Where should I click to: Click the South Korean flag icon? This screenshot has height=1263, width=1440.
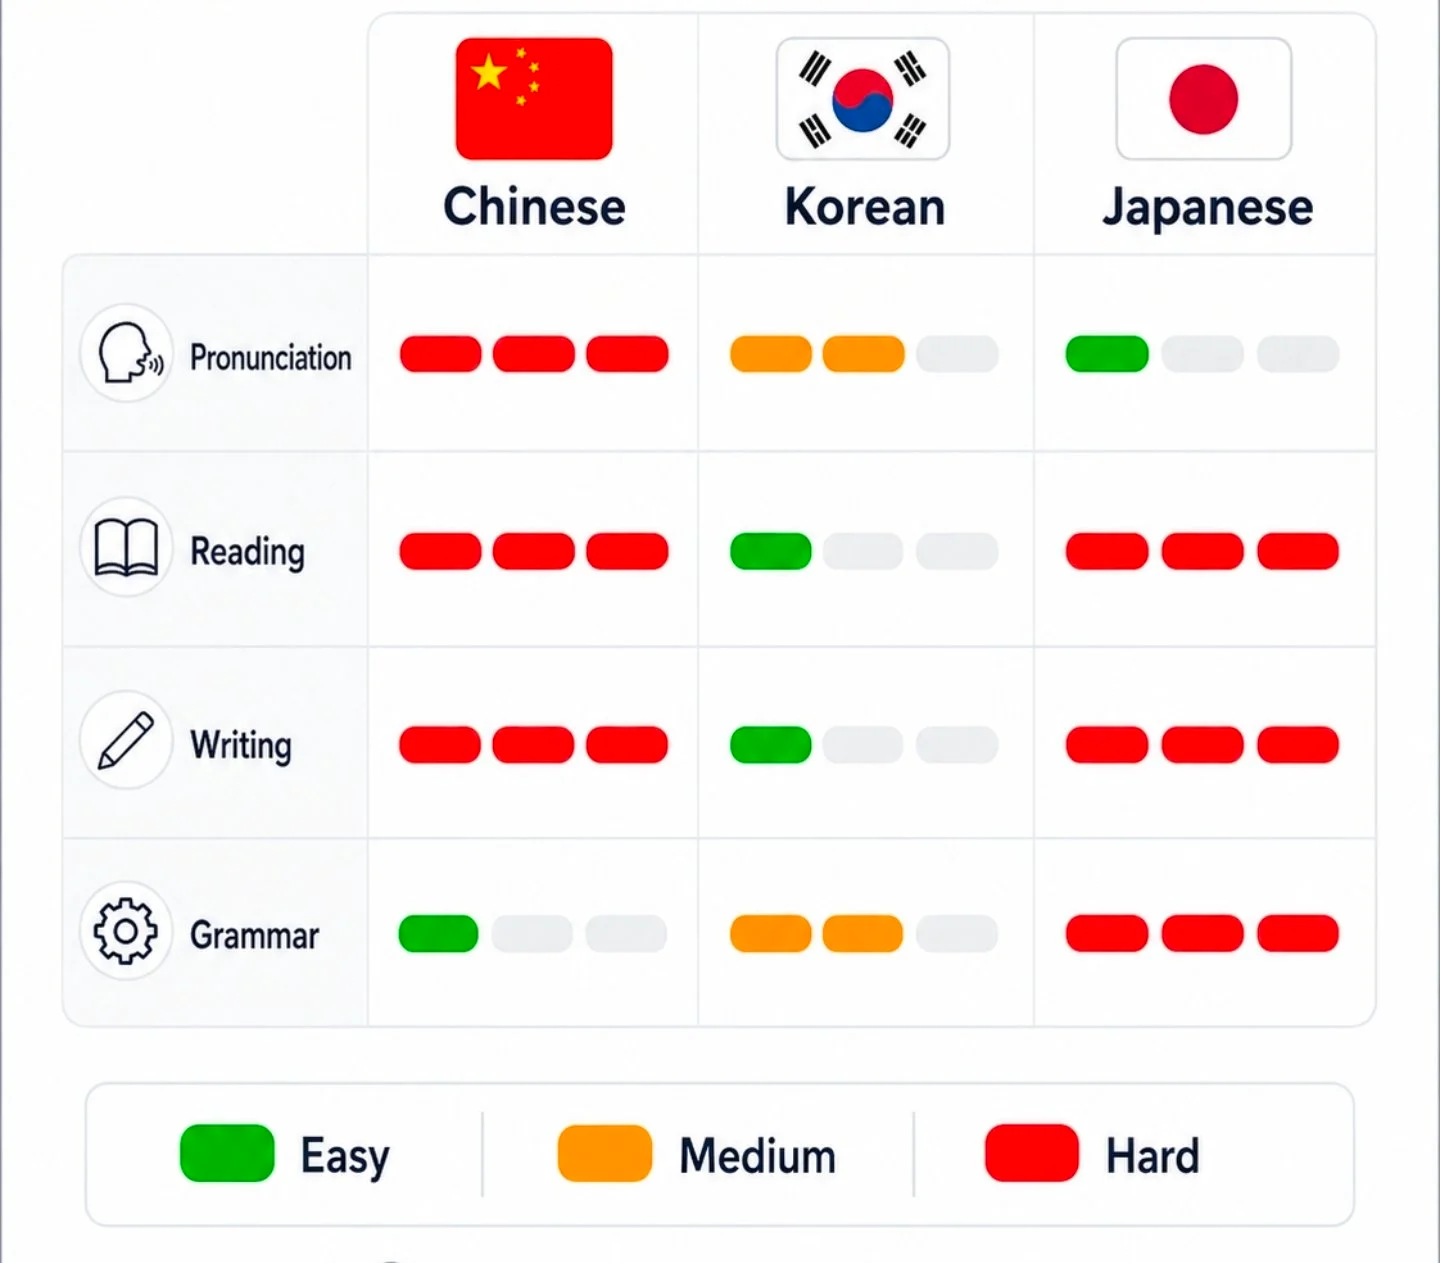pos(863,99)
